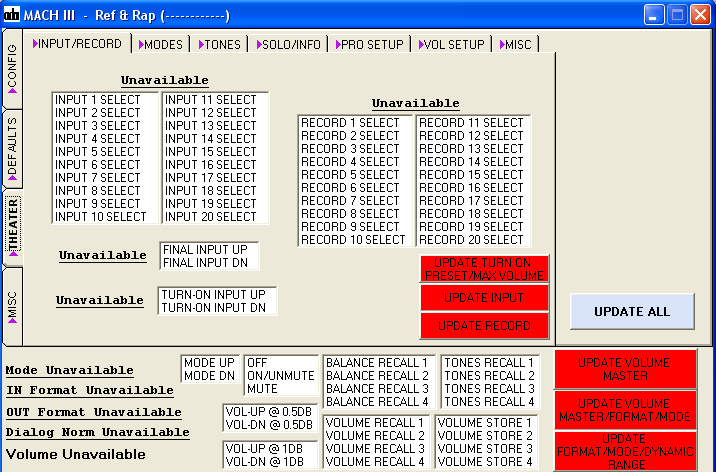
Task: Select TONES RECALL 2 entry
Action: pos(489,376)
